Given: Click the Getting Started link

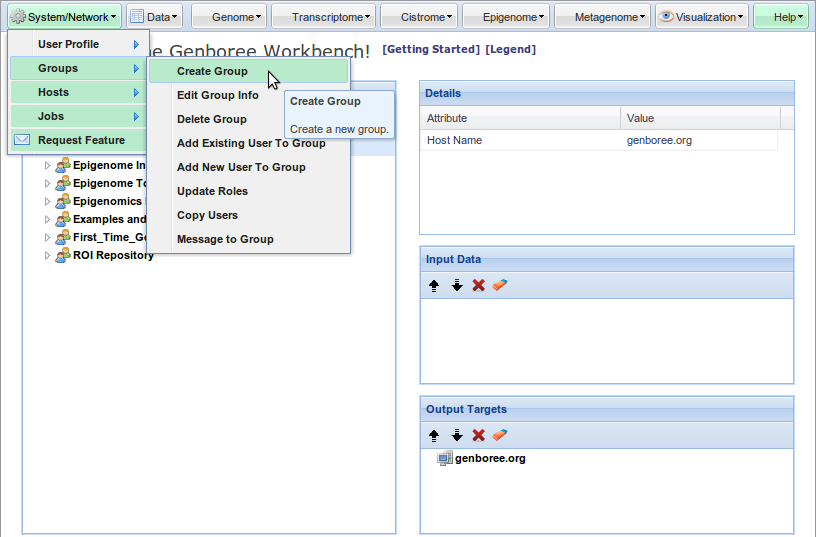Looking at the screenshot, I should [431, 50].
